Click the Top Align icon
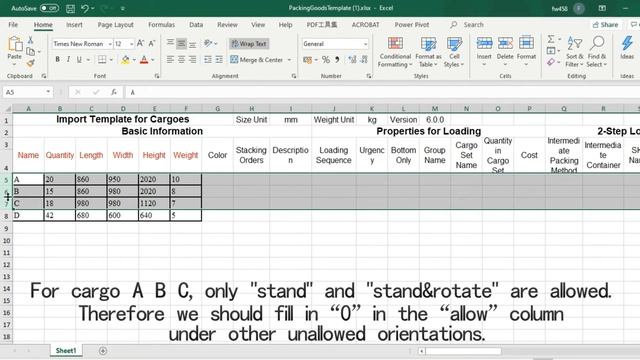This screenshot has height=360, width=640. point(170,43)
